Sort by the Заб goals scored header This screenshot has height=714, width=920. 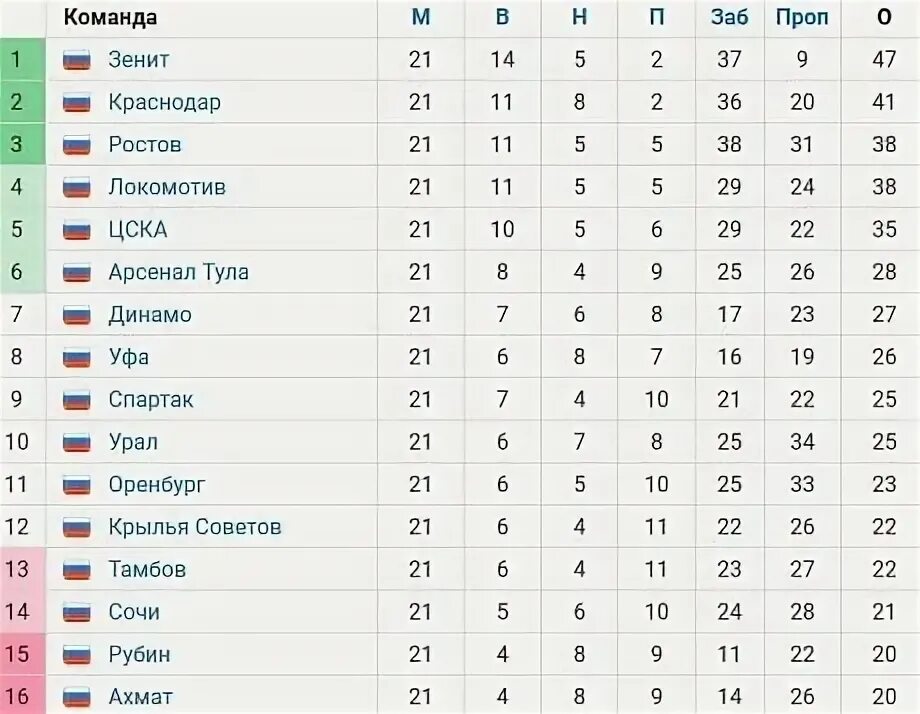729,17
